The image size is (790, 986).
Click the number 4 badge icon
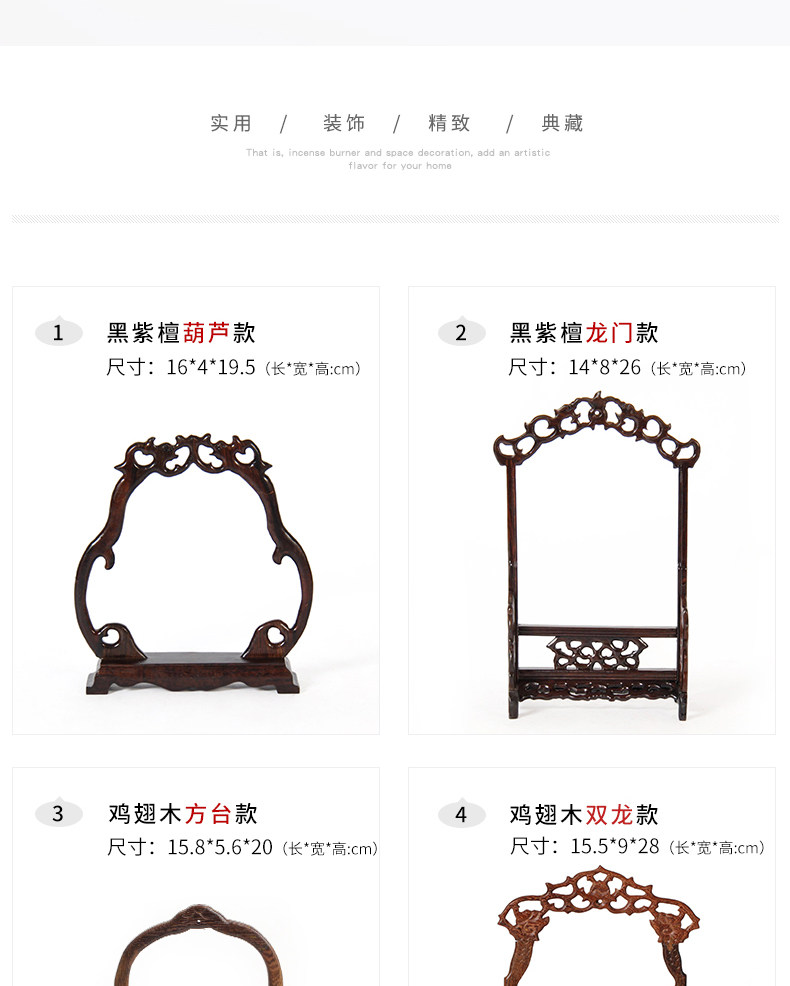tap(461, 814)
